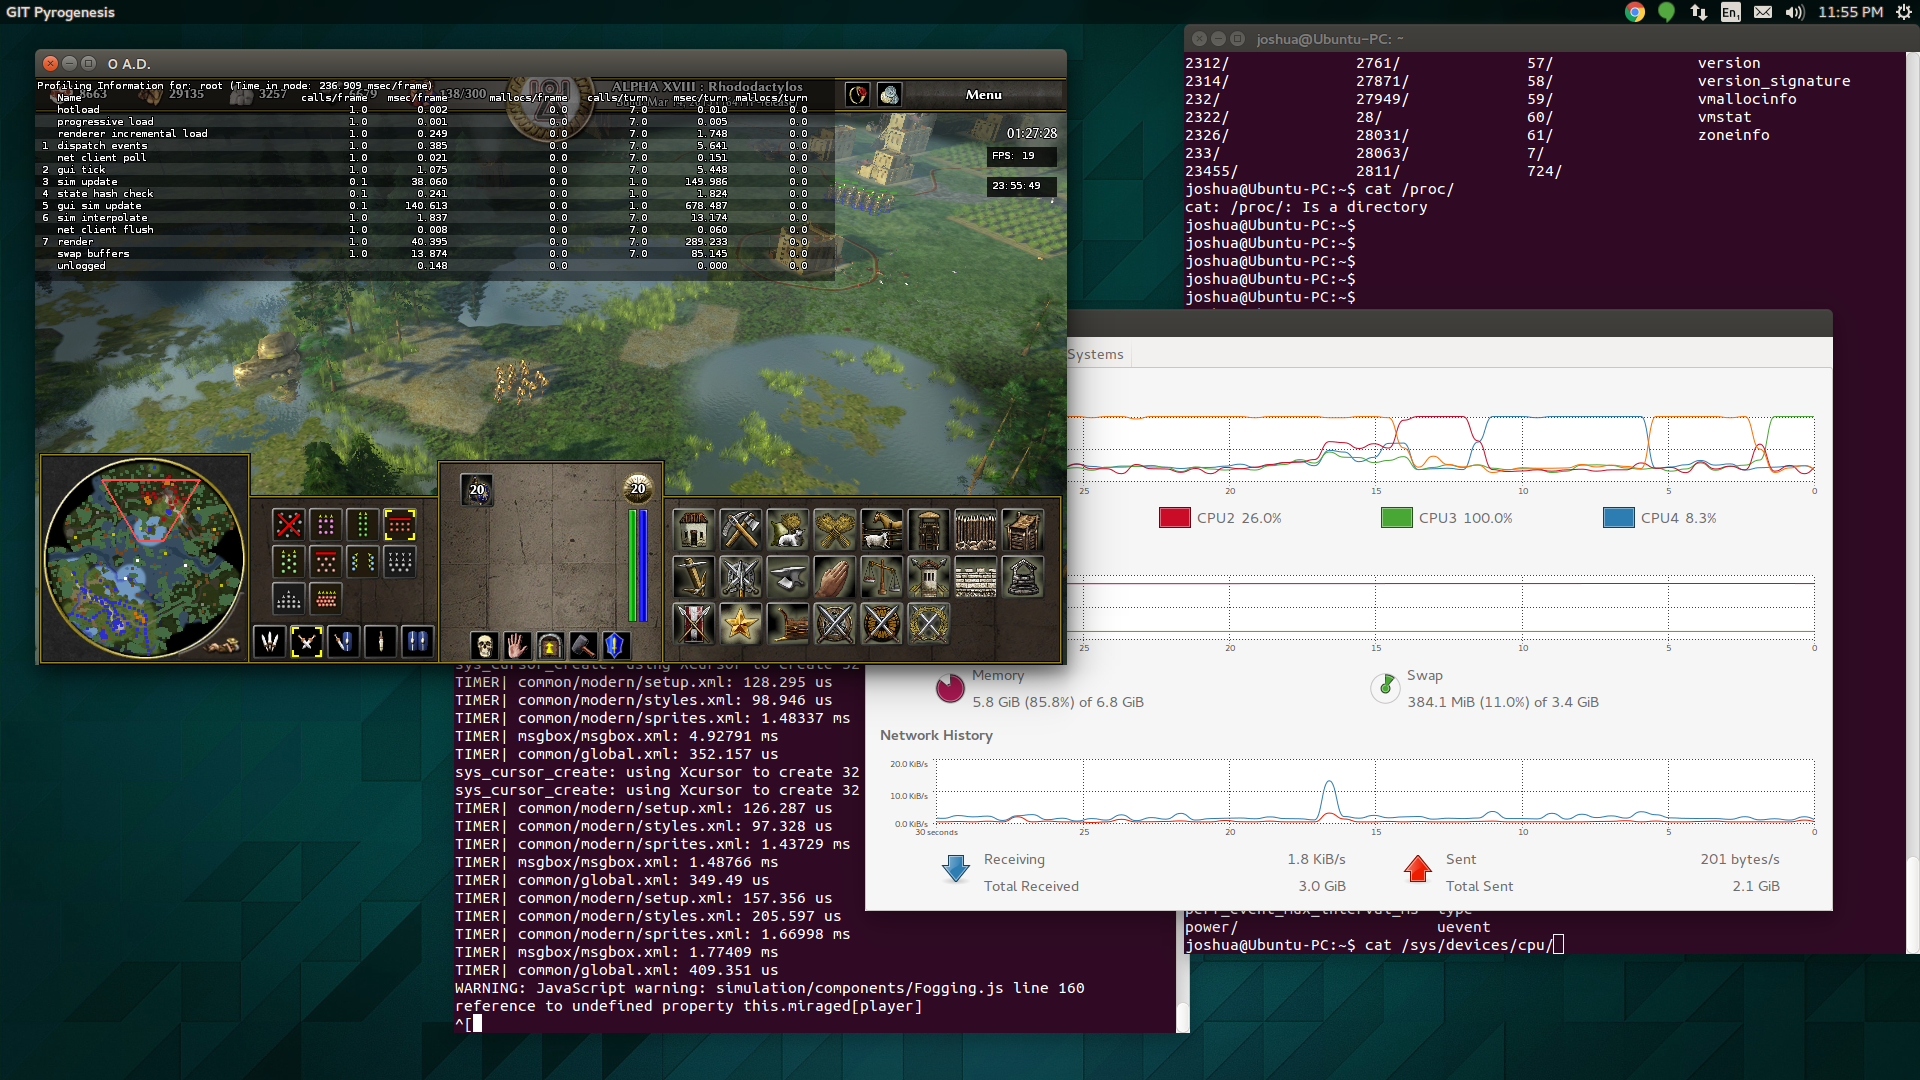Screen dimensions: 1920x1080
Task: Click the blue Receiving arrow icon
Action: (956, 869)
